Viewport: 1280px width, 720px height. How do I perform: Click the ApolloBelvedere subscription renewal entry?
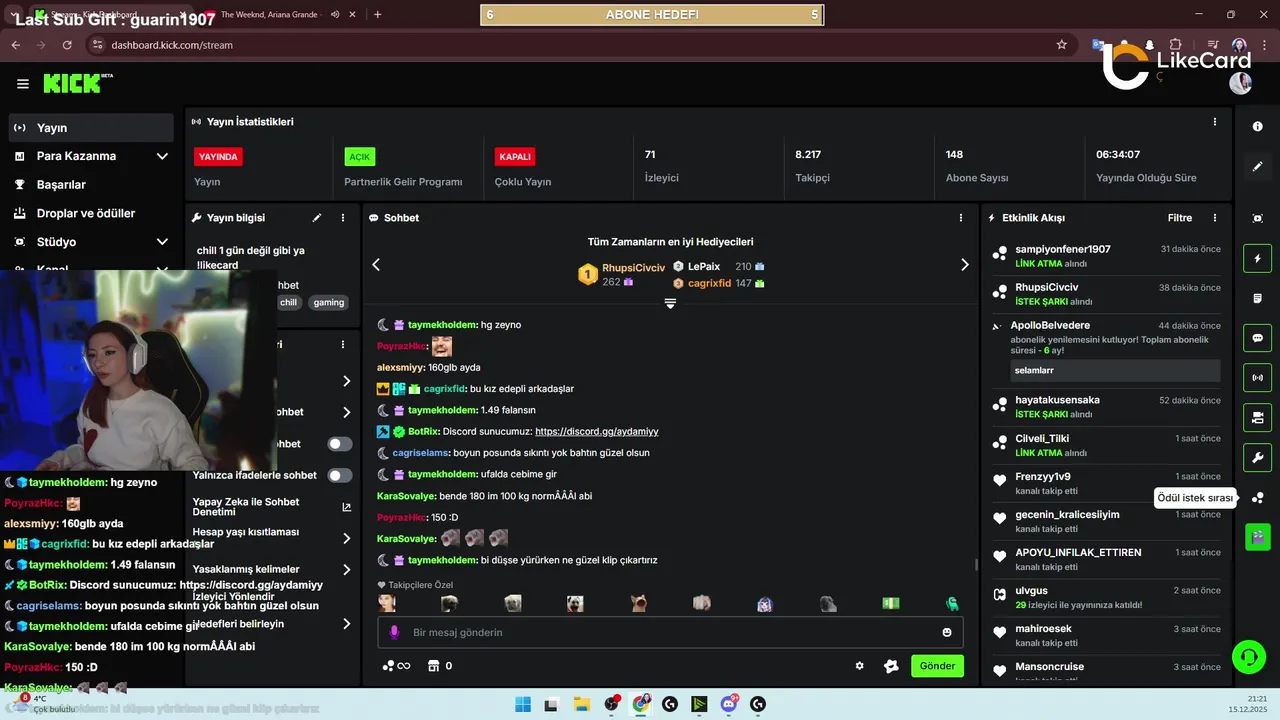pyautogui.click(x=1105, y=352)
